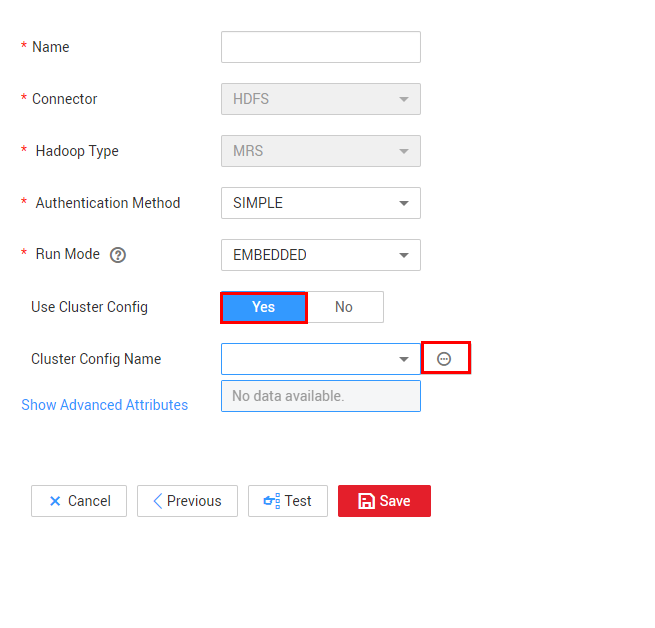The image size is (655, 628).
Task: Select Yes for Use Cluster Config
Action: (264, 307)
